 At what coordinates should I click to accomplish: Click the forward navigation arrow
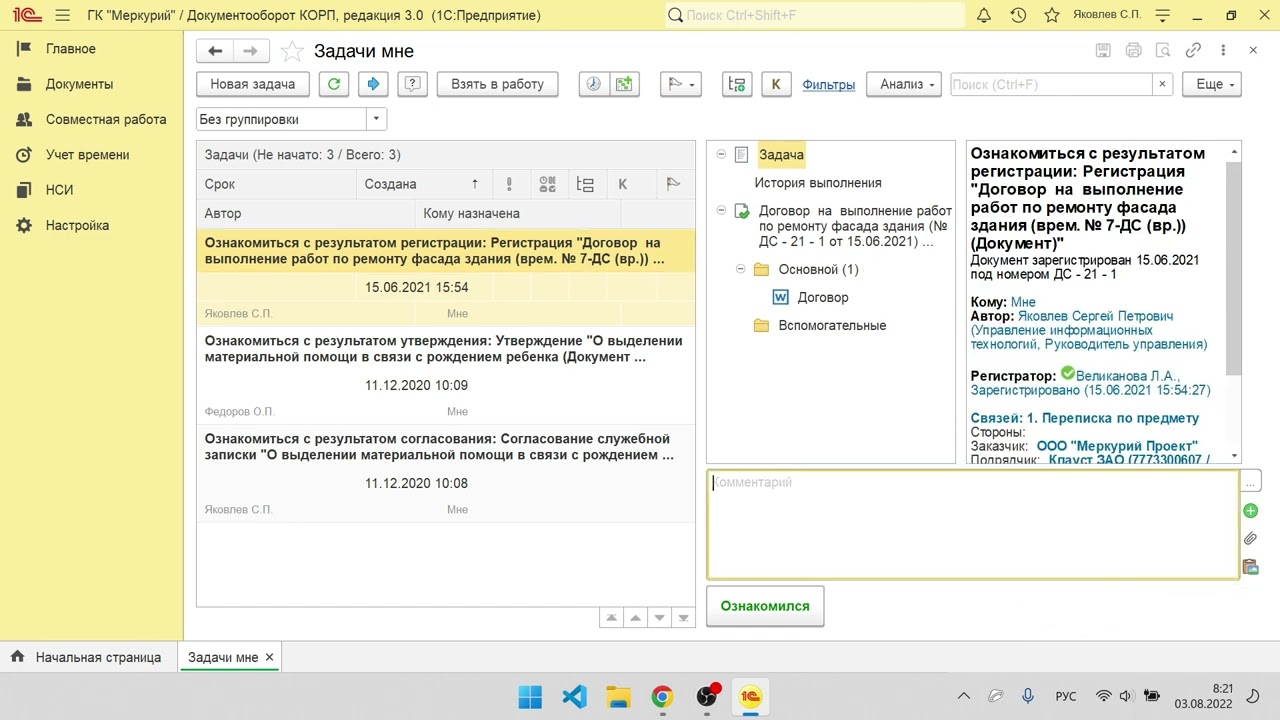pyautogui.click(x=250, y=51)
